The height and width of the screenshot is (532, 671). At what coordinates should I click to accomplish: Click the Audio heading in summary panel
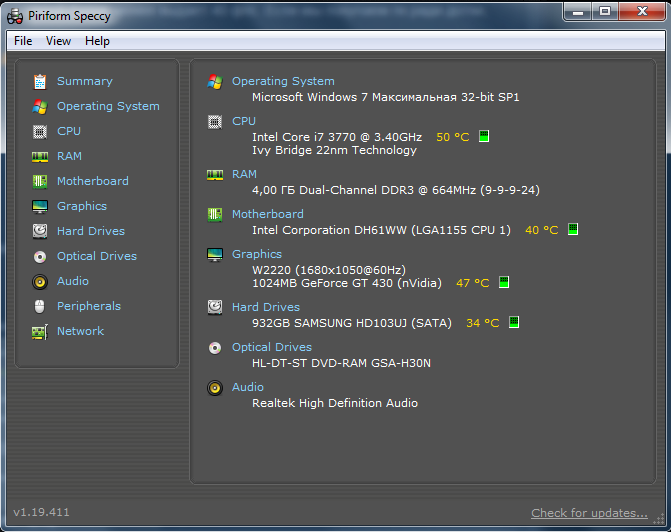[x=248, y=387]
